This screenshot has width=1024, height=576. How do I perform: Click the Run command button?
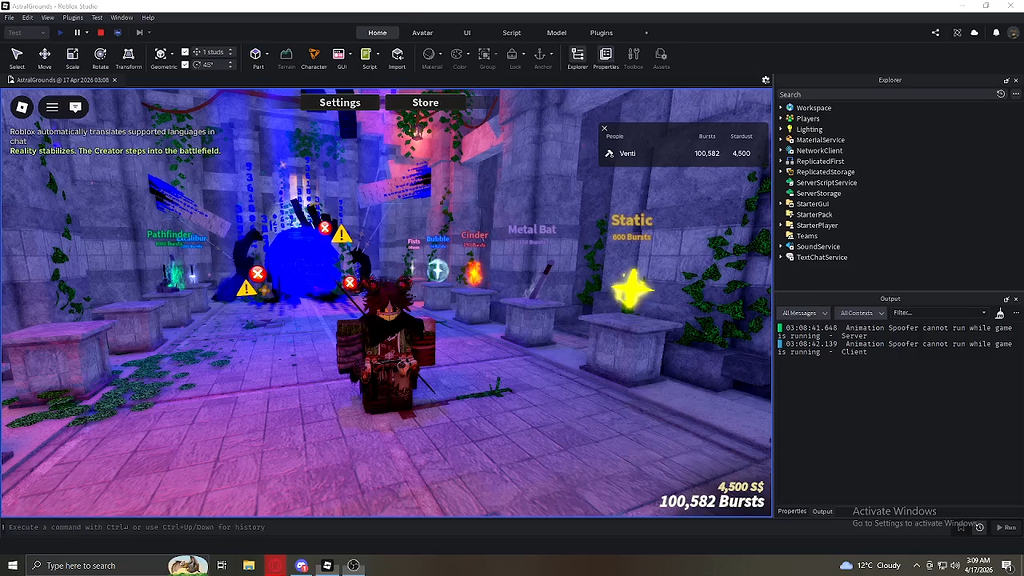point(1006,527)
